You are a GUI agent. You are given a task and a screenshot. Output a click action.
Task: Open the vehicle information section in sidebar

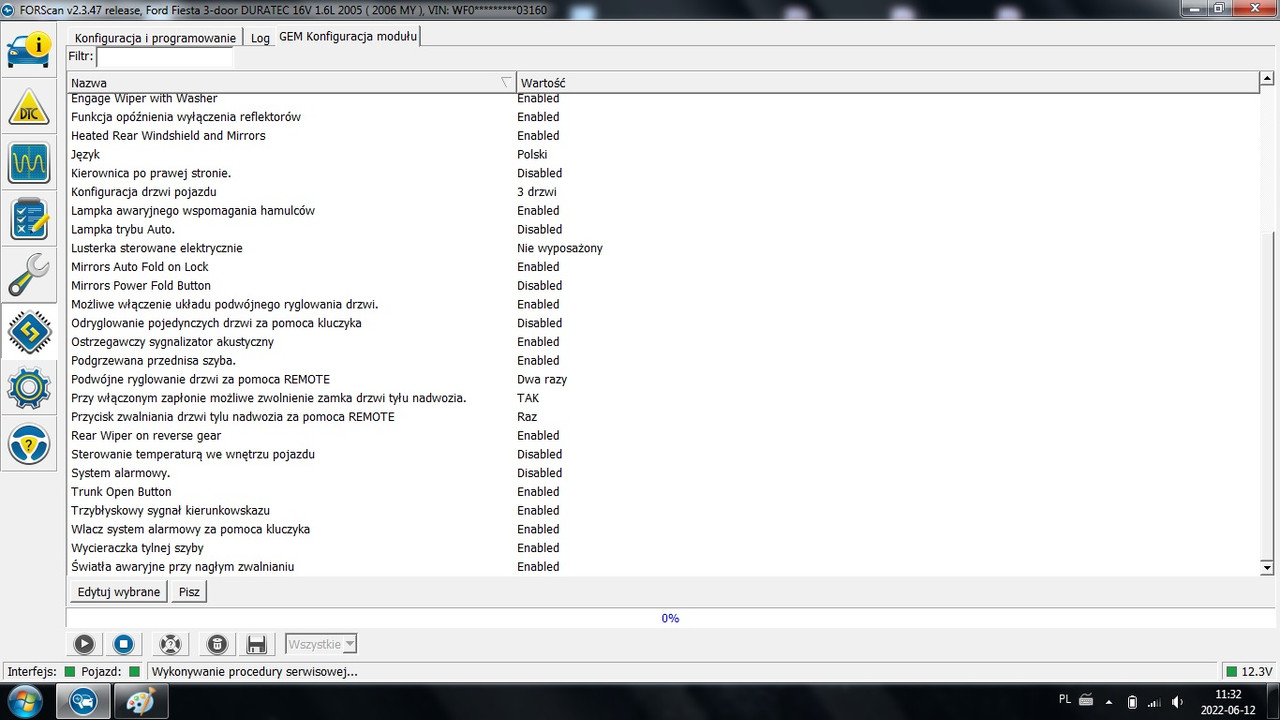[x=29, y=49]
